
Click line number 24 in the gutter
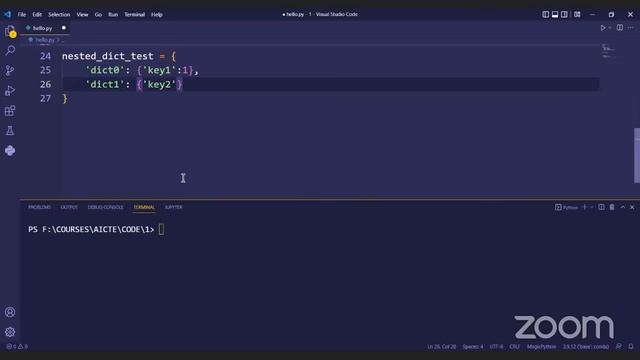pos(45,56)
